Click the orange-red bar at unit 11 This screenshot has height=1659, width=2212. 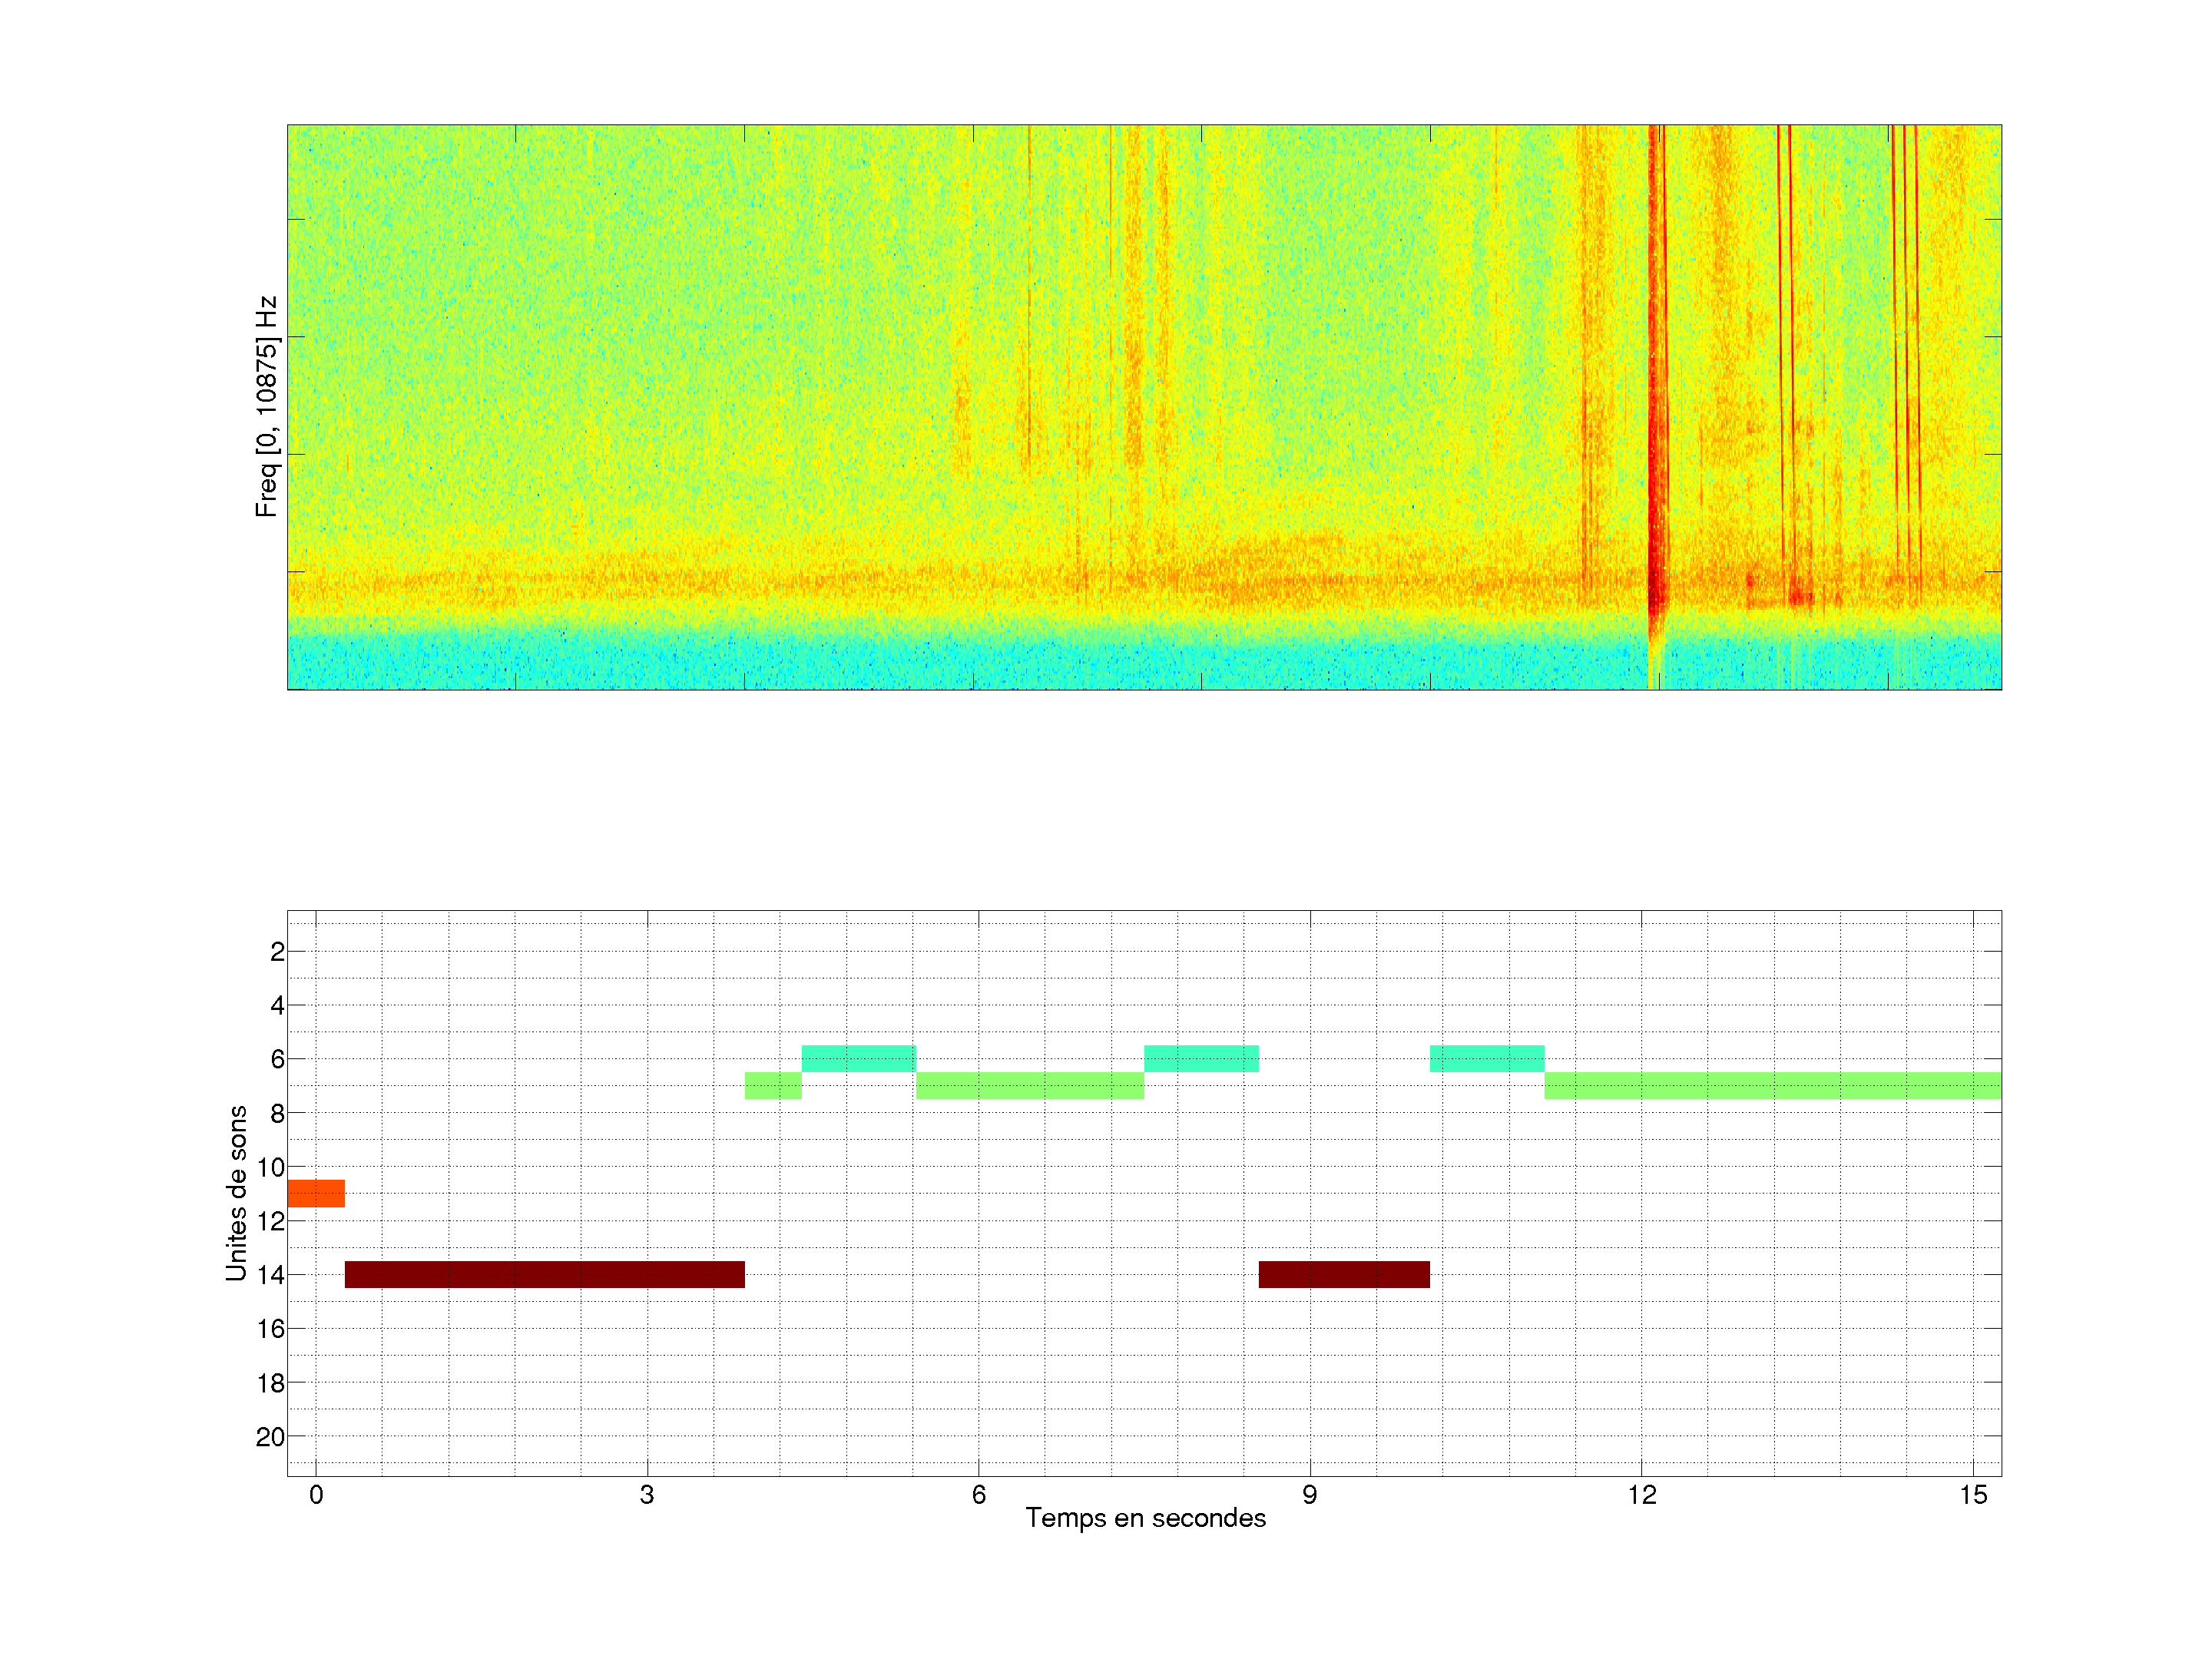click(x=316, y=1193)
